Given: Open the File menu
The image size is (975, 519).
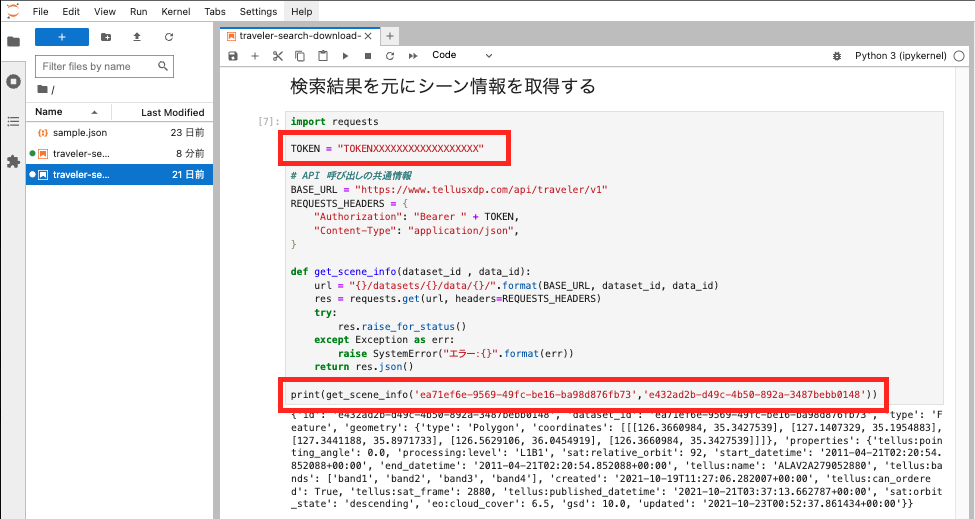Looking at the screenshot, I should coord(40,11).
